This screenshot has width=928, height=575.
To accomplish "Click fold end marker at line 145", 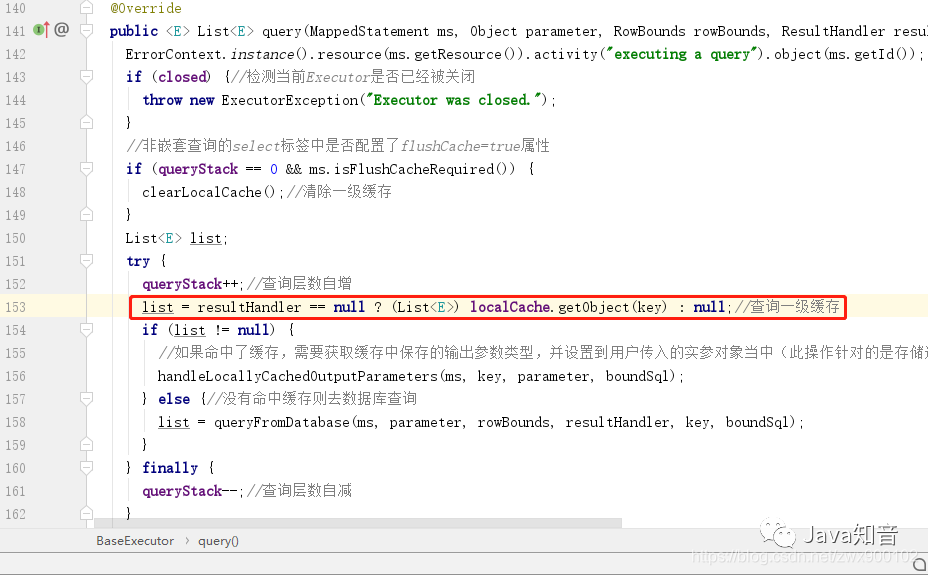I will coord(86,122).
